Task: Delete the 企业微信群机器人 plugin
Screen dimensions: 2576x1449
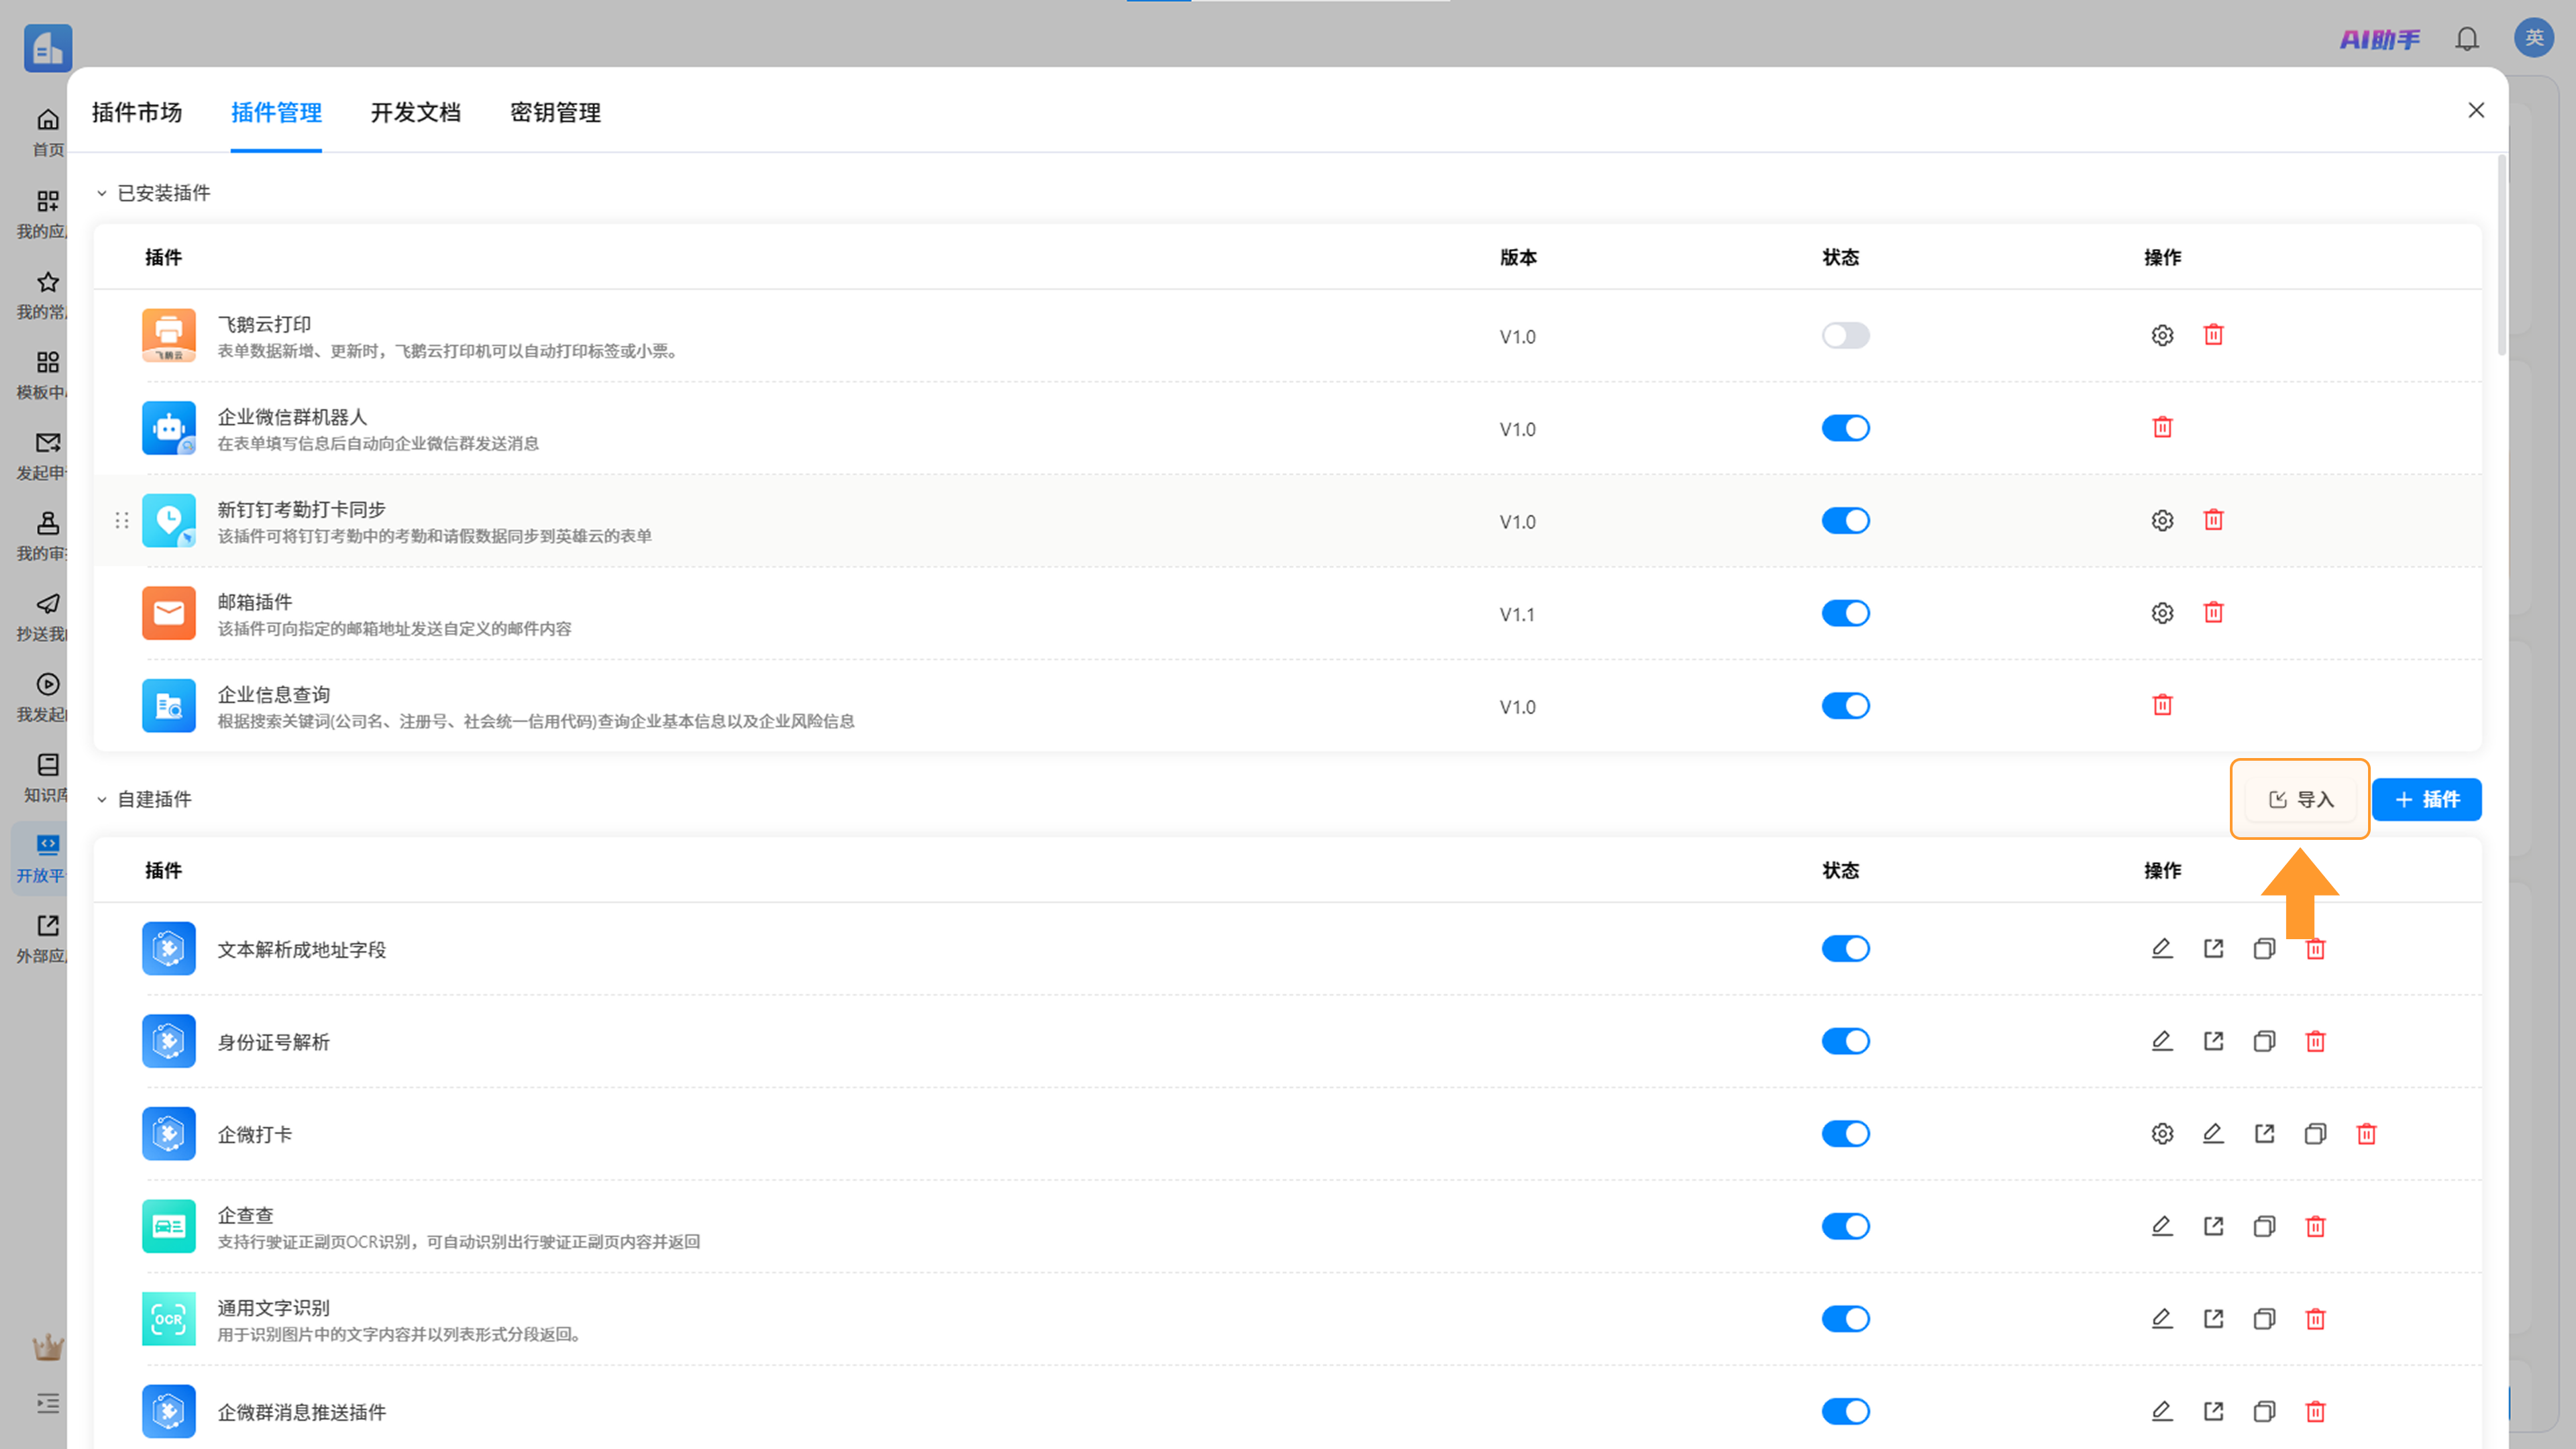Action: pyautogui.click(x=2162, y=428)
